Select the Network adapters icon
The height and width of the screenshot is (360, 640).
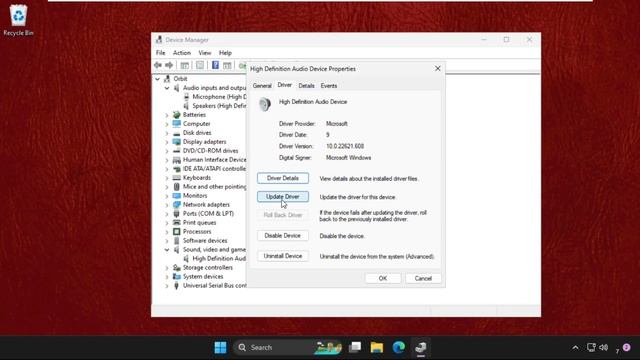coord(176,204)
